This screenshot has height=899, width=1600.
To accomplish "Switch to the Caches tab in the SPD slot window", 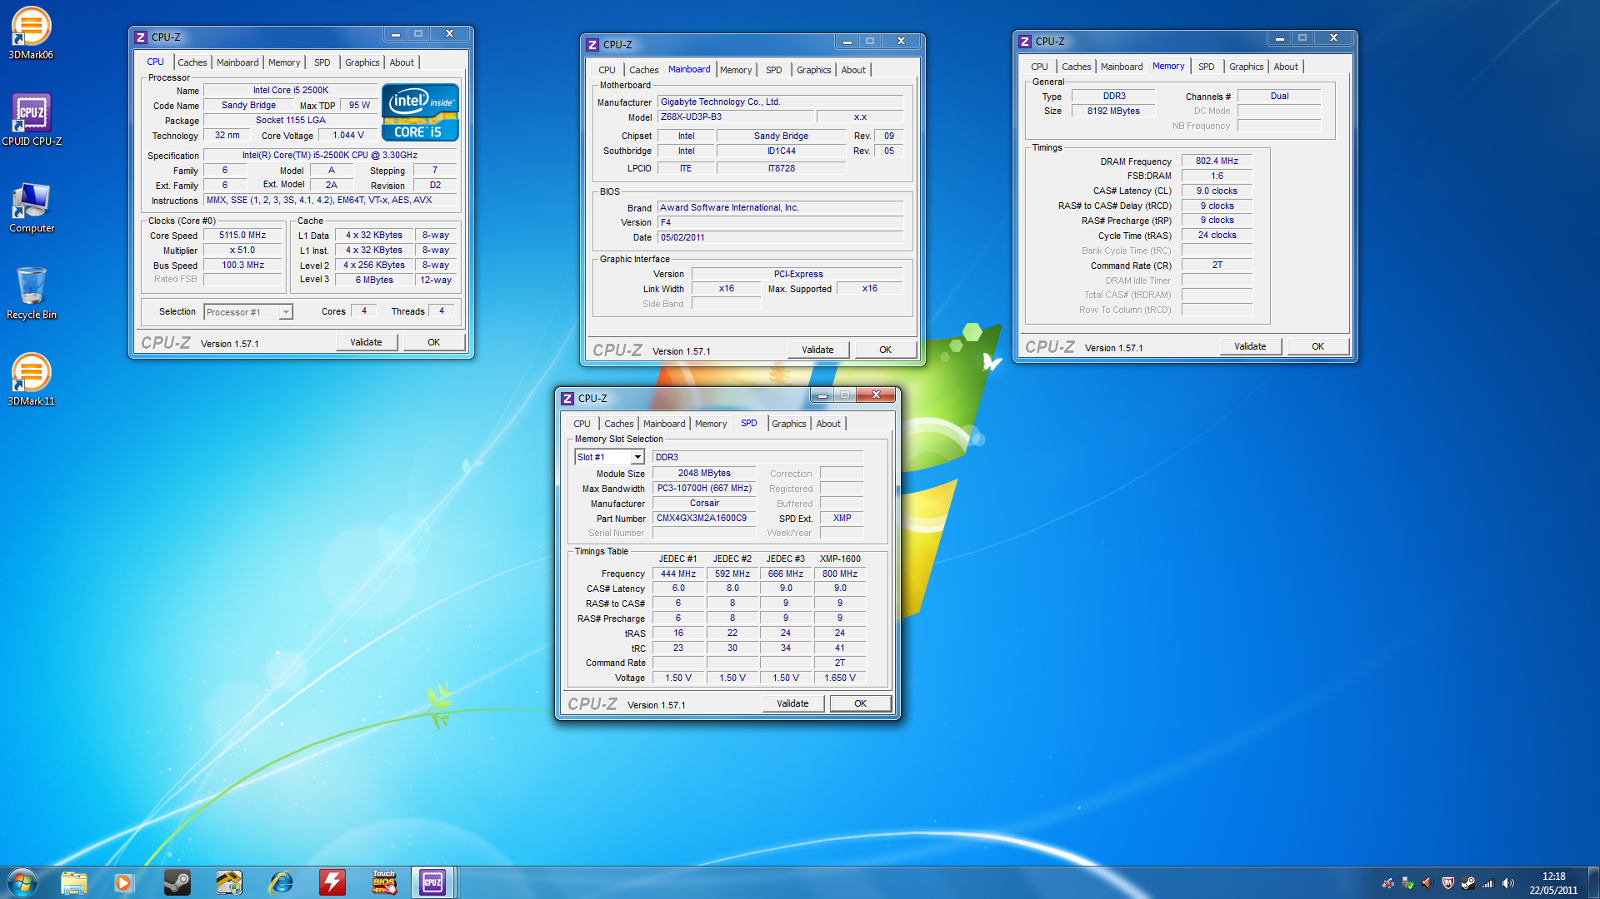I will (x=619, y=424).
